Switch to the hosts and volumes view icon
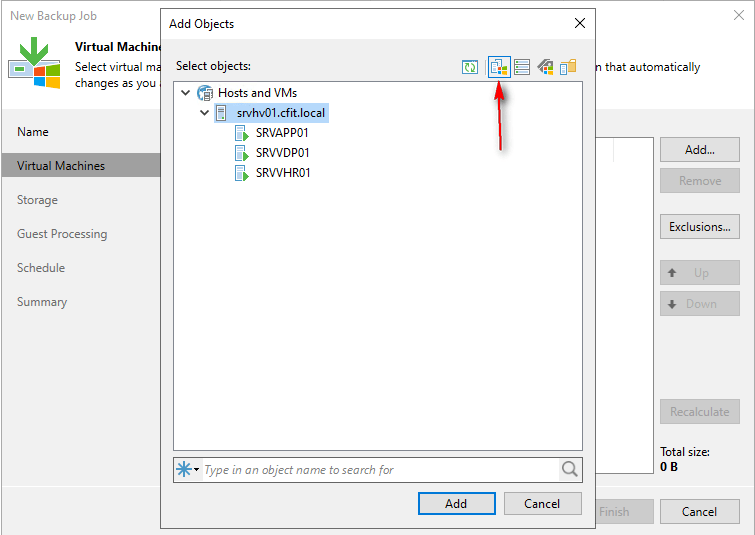Screen dimensions: 755x535 522,67
